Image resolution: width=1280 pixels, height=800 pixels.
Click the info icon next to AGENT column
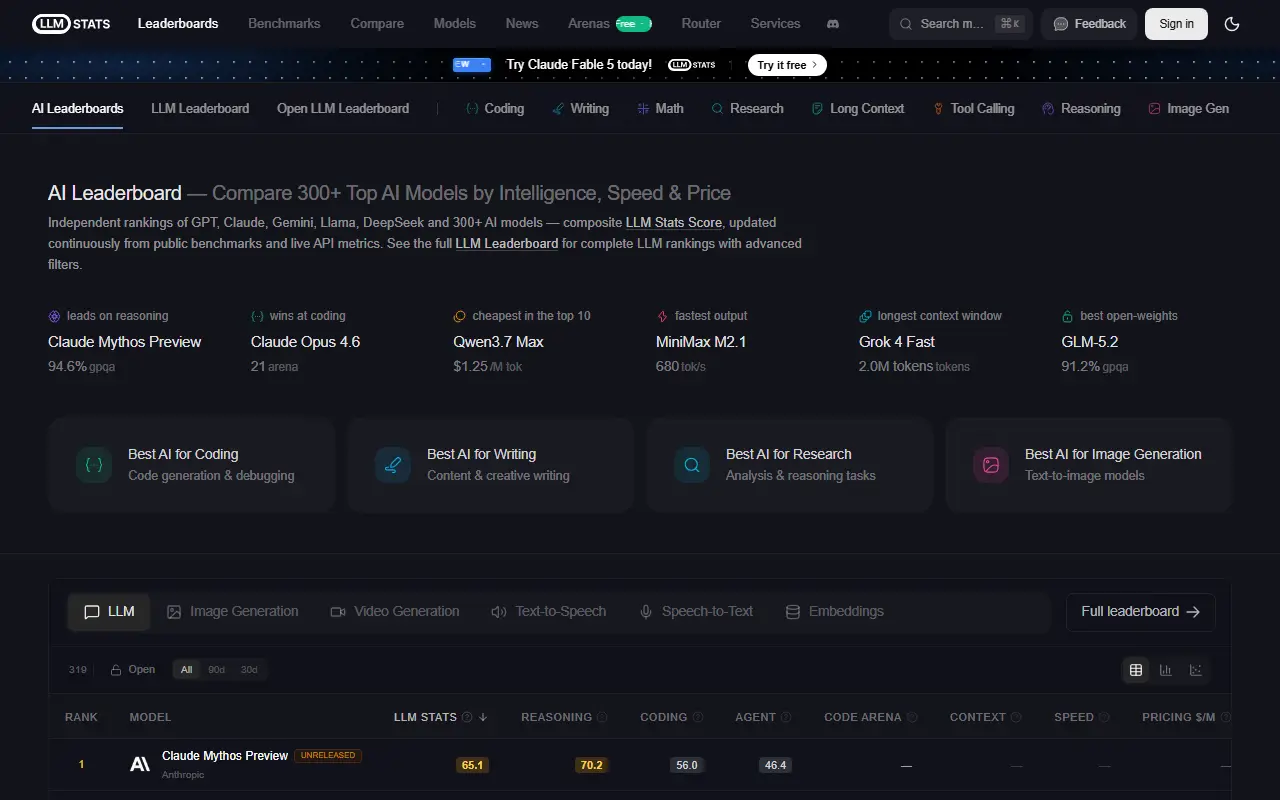786,717
